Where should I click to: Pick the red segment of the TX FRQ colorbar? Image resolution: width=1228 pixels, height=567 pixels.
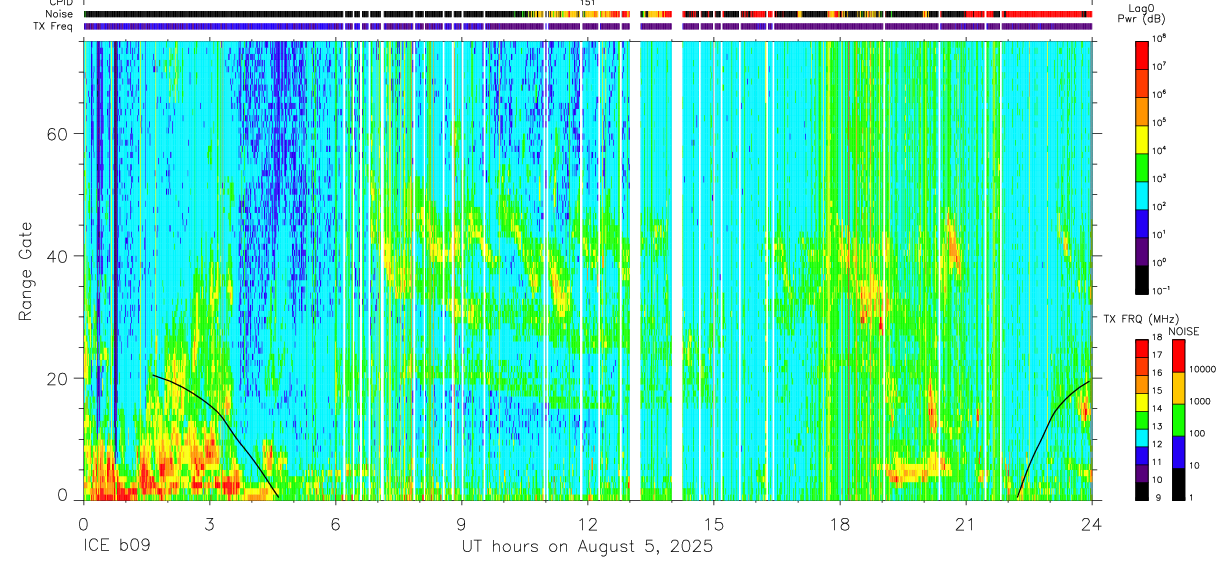pos(1143,349)
